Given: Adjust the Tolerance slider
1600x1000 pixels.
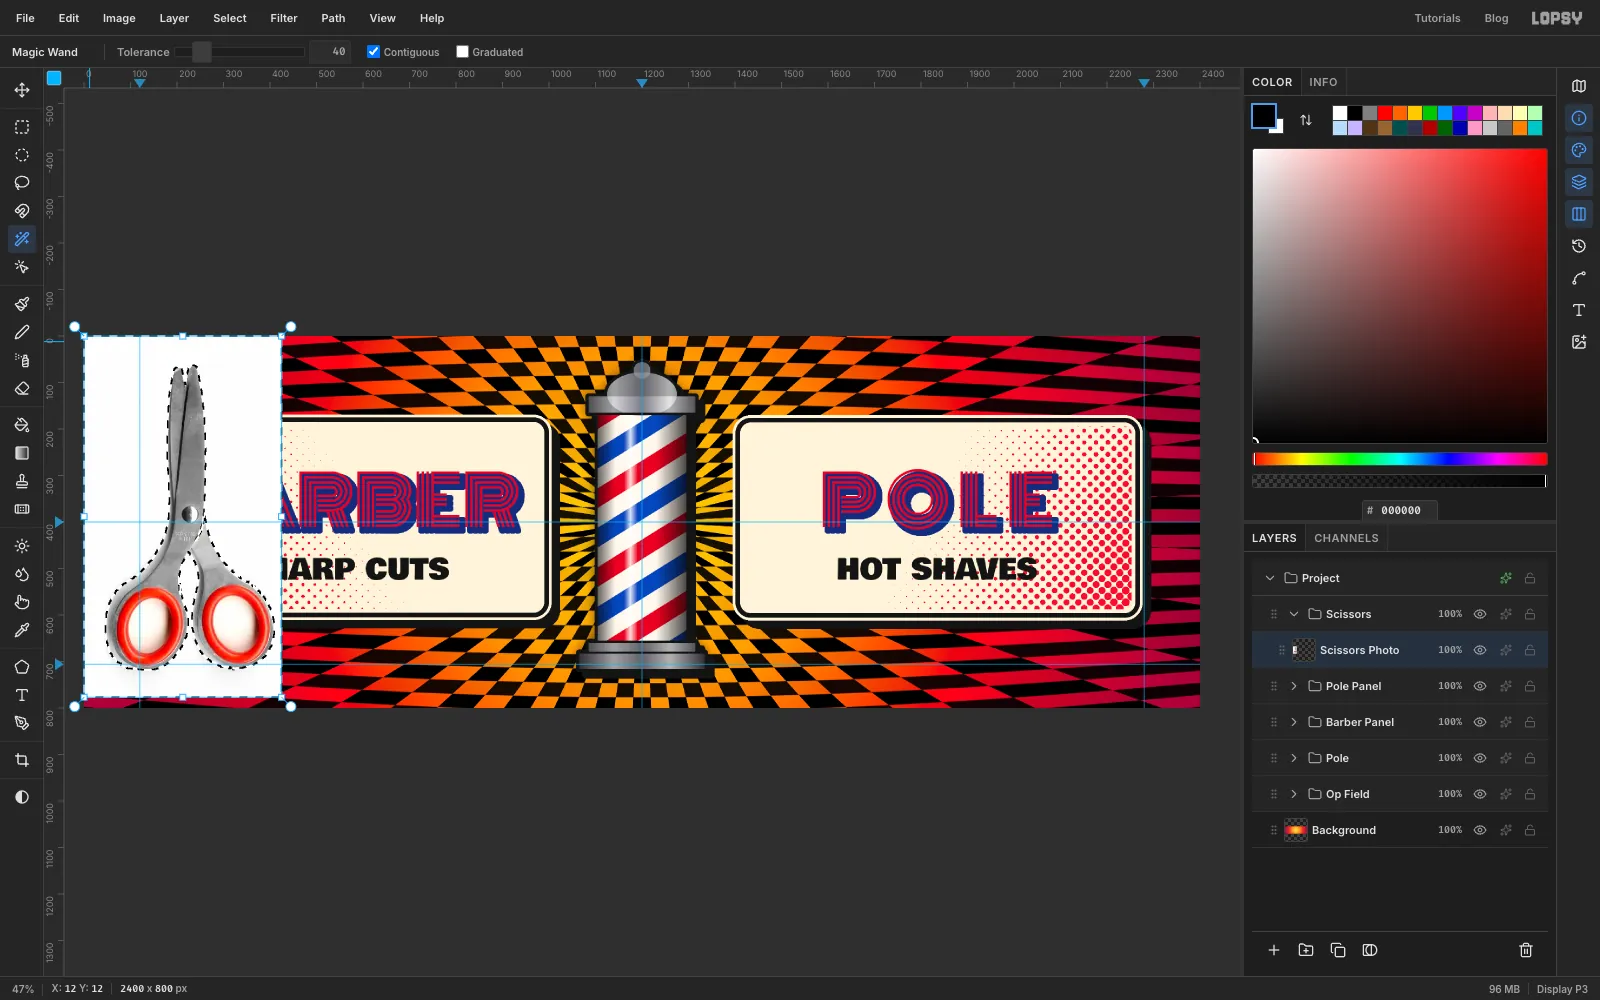Looking at the screenshot, I should pyautogui.click(x=240, y=52).
